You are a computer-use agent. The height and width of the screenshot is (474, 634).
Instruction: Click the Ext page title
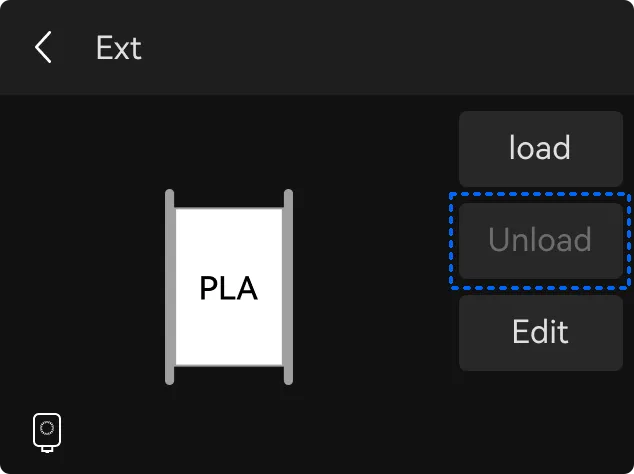point(119,48)
